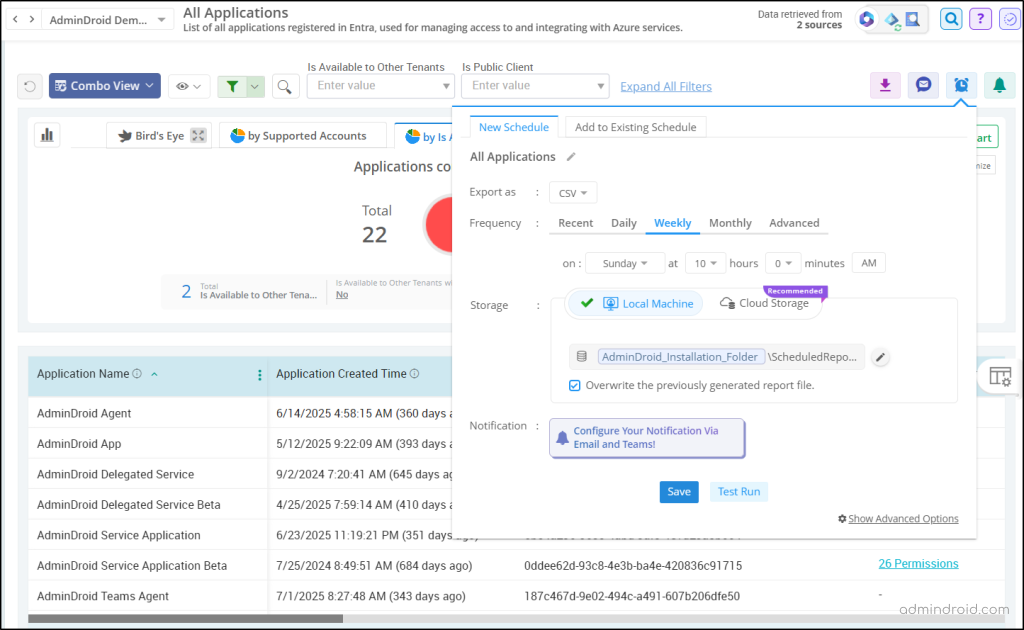Open the minutes dropdown showing 0

(782, 263)
